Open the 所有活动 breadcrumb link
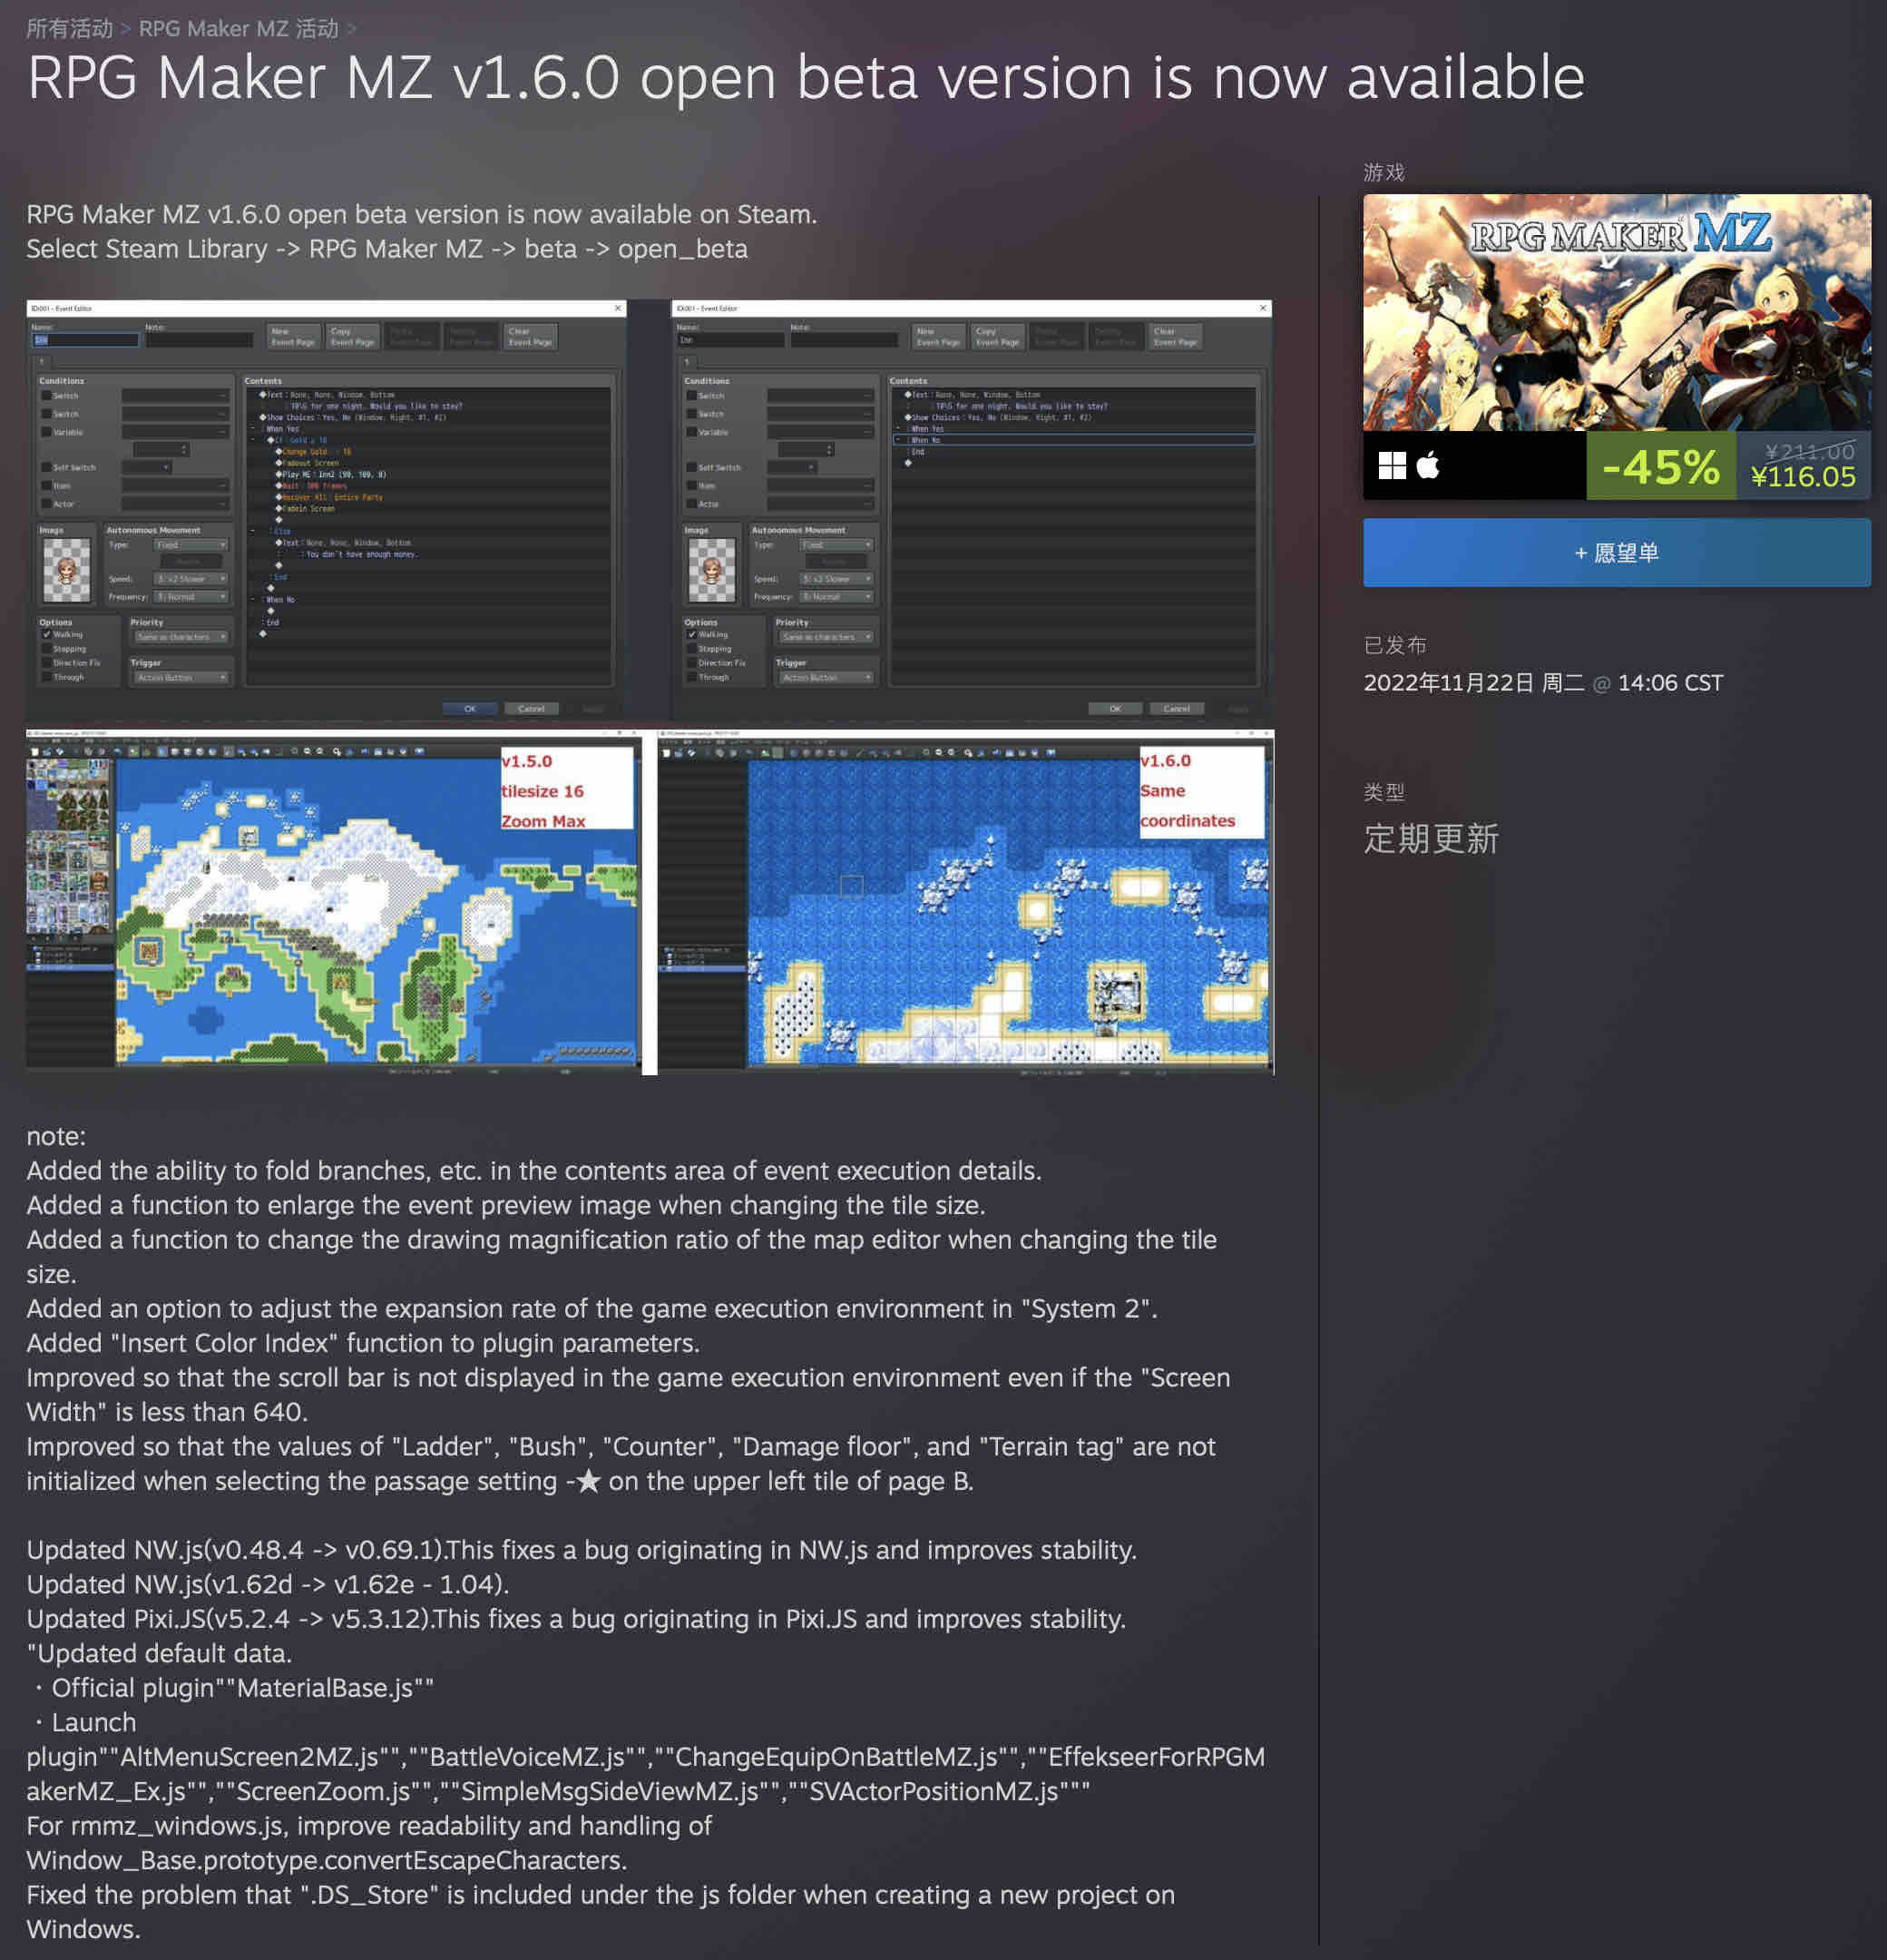 (69, 28)
